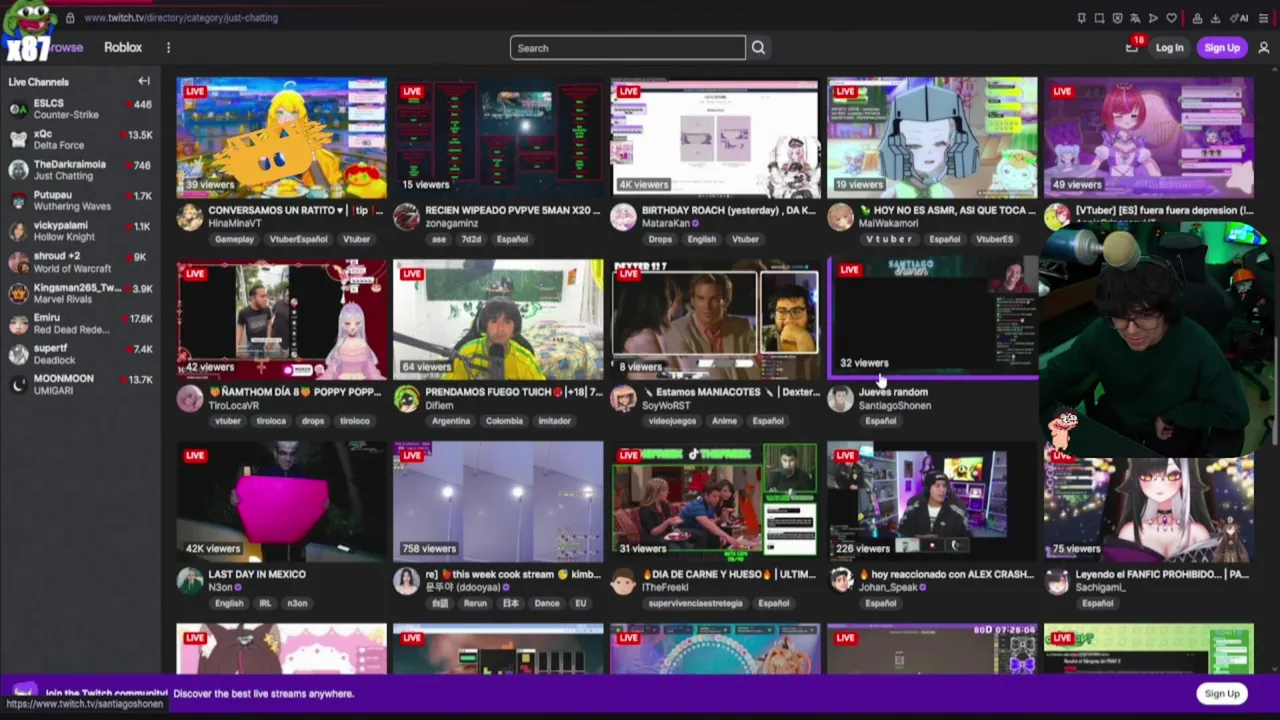Open the browser main menu icon
Image resolution: width=1280 pixels, height=720 pixels.
coord(1264,18)
